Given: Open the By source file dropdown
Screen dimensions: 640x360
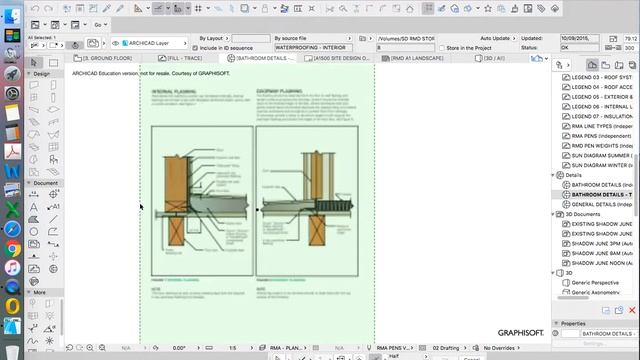Looking at the screenshot, I should (313, 38).
